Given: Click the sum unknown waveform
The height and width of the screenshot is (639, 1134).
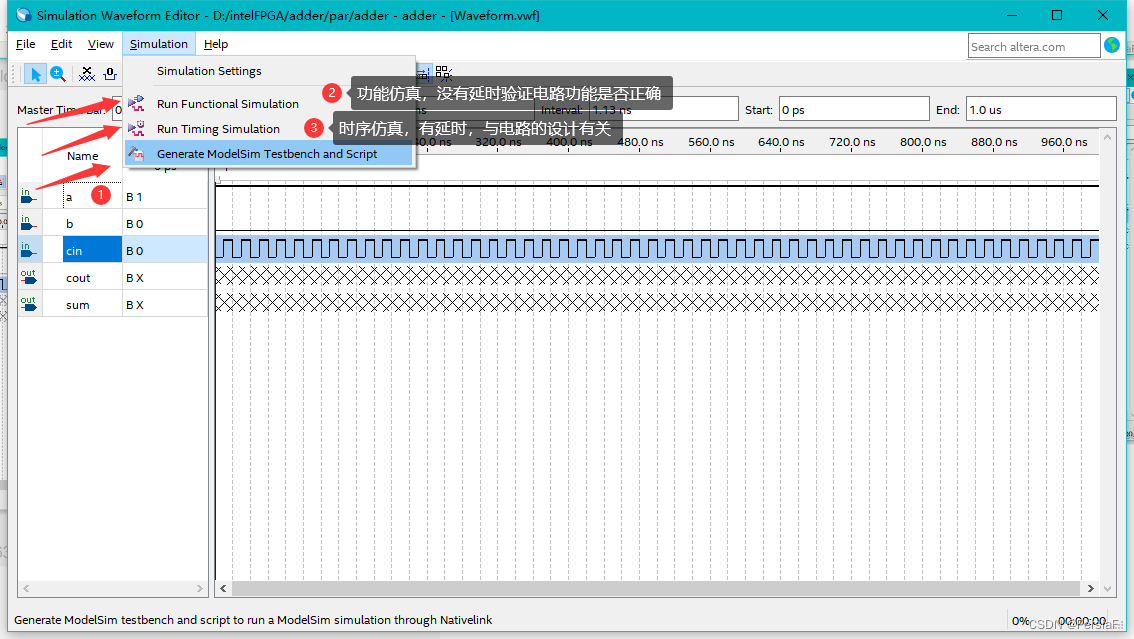Looking at the screenshot, I should (x=657, y=302).
